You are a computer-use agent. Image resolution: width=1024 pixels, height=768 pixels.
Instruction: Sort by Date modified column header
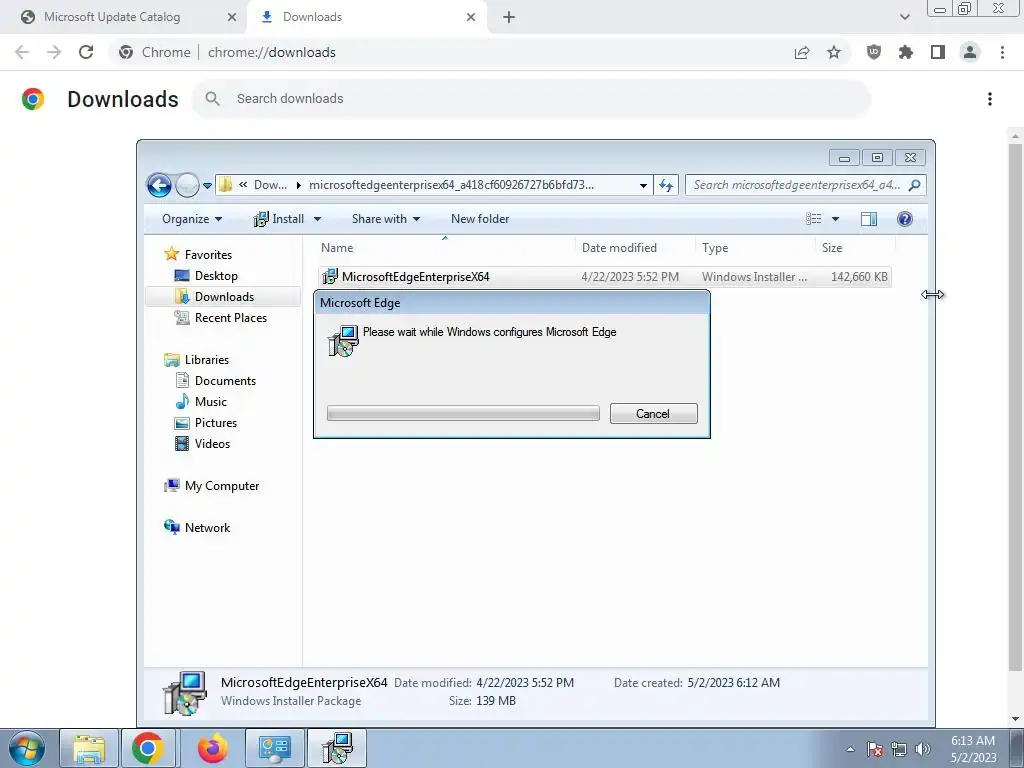[x=635, y=248]
